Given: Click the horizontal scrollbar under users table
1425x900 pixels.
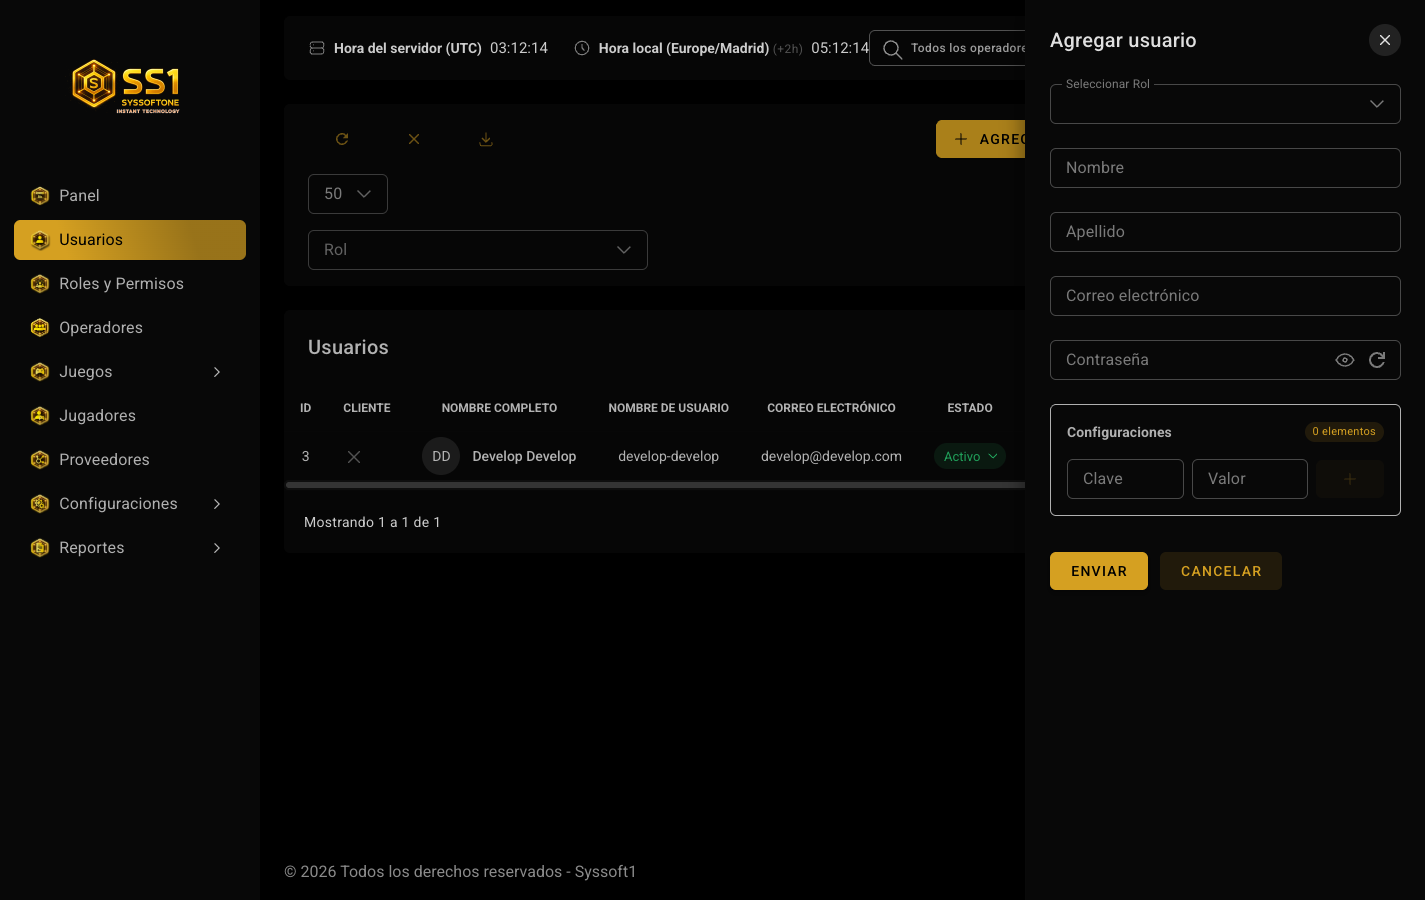Looking at the screenshot, I should click(x=656, y=485).
